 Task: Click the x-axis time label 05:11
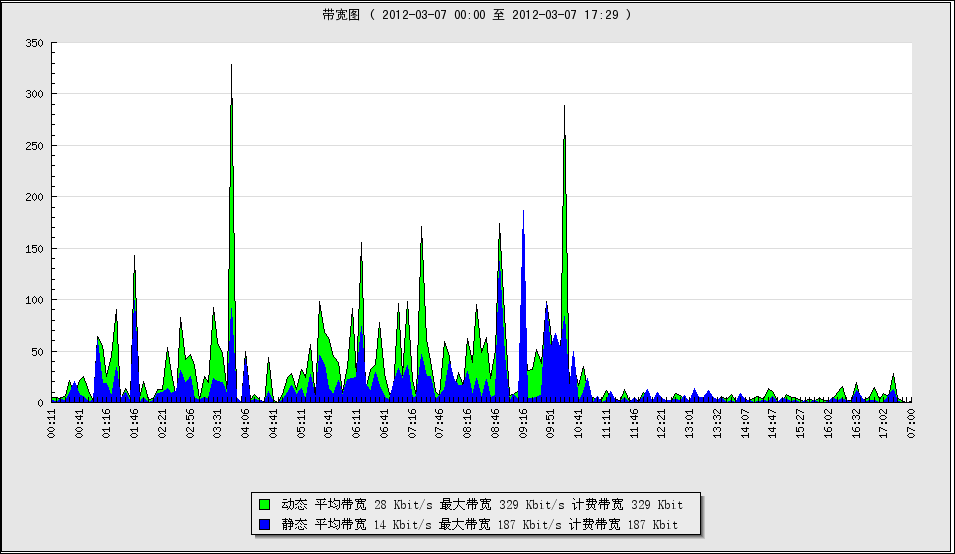301,423
